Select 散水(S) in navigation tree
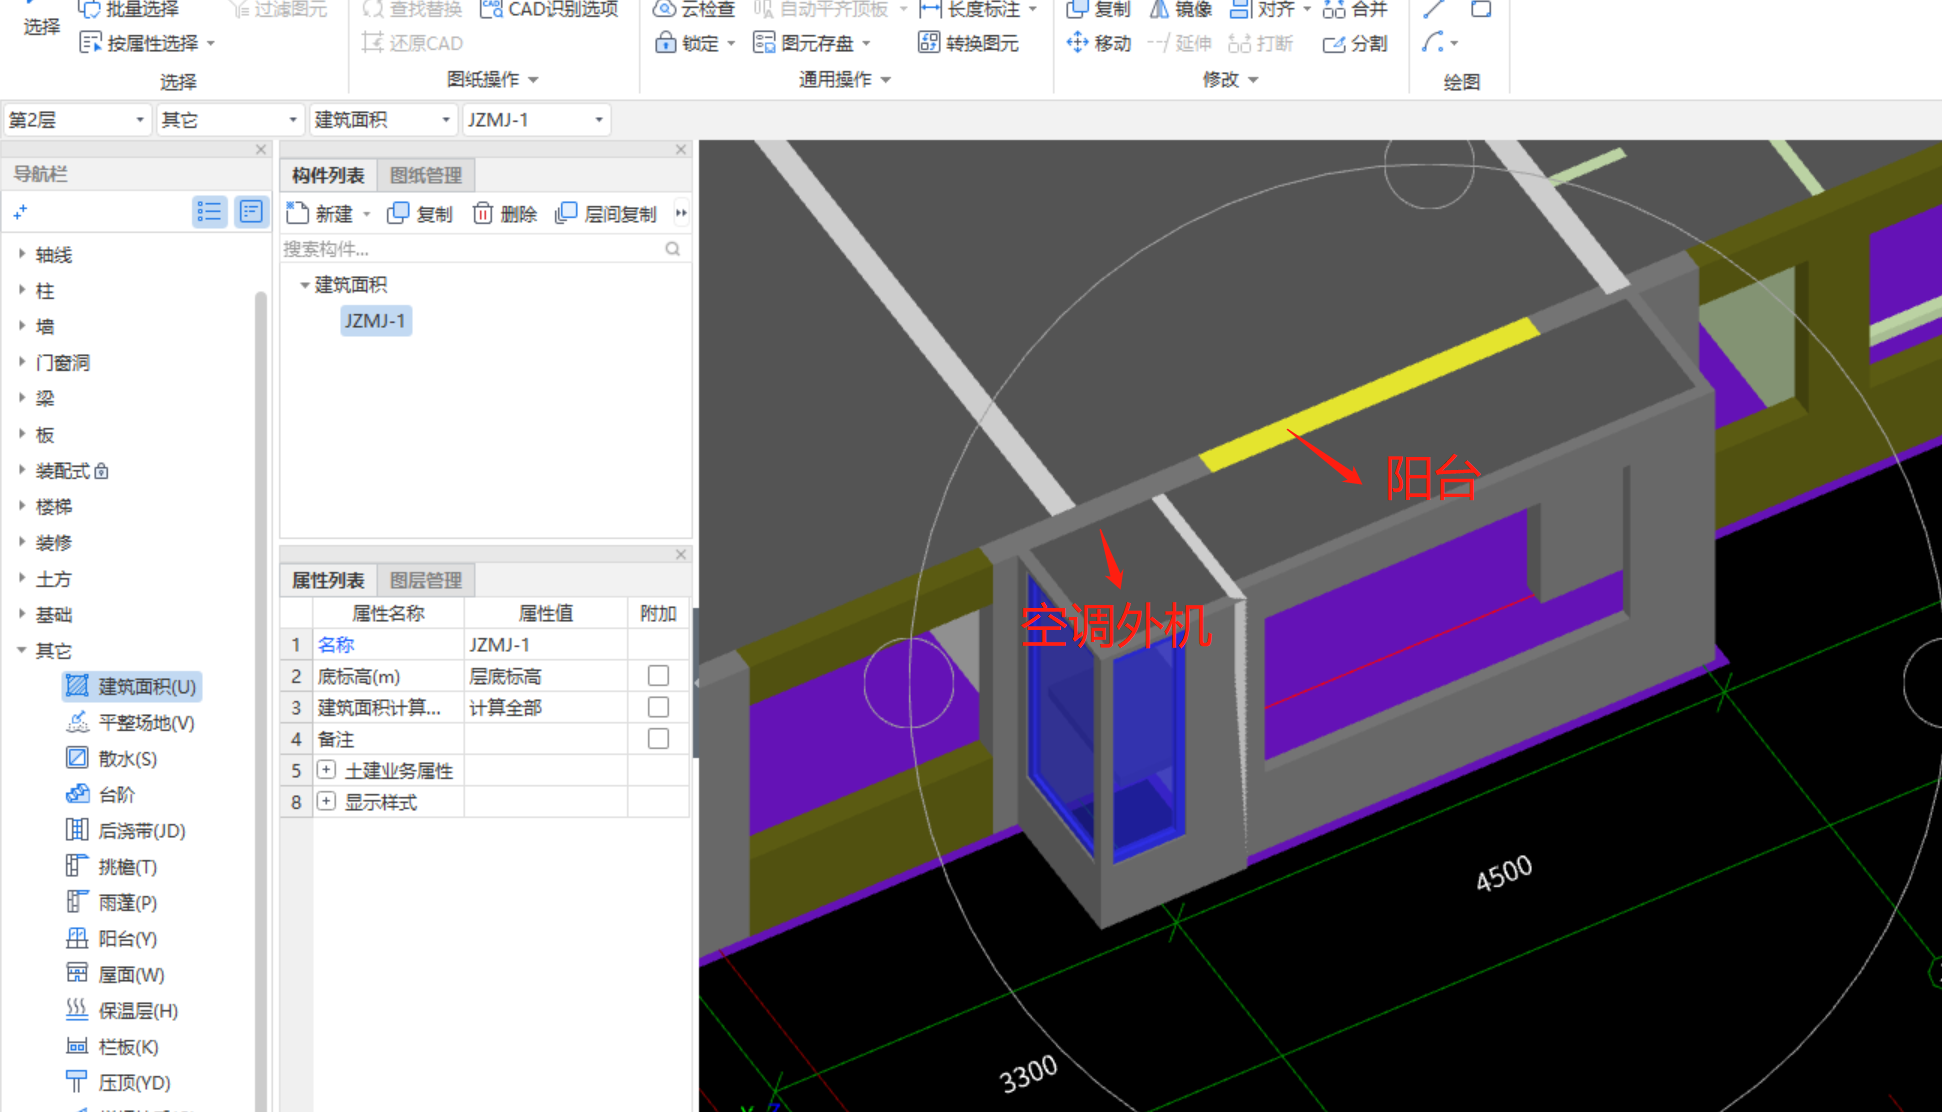 (x=111, y=759)
